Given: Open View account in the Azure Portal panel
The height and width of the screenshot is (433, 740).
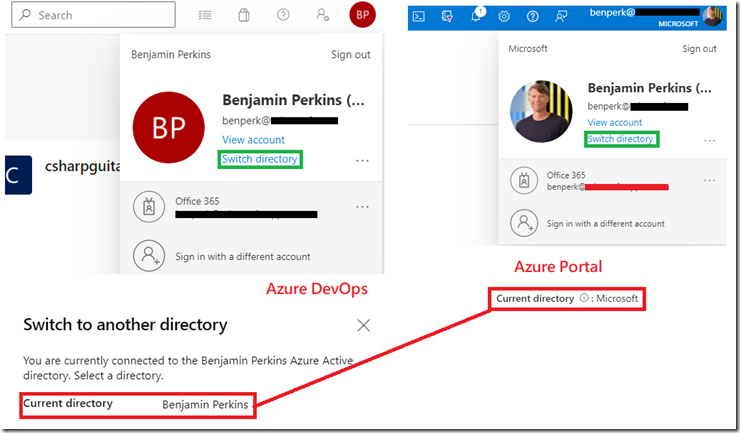Looking at the screenshot, I should click(614, 122).
